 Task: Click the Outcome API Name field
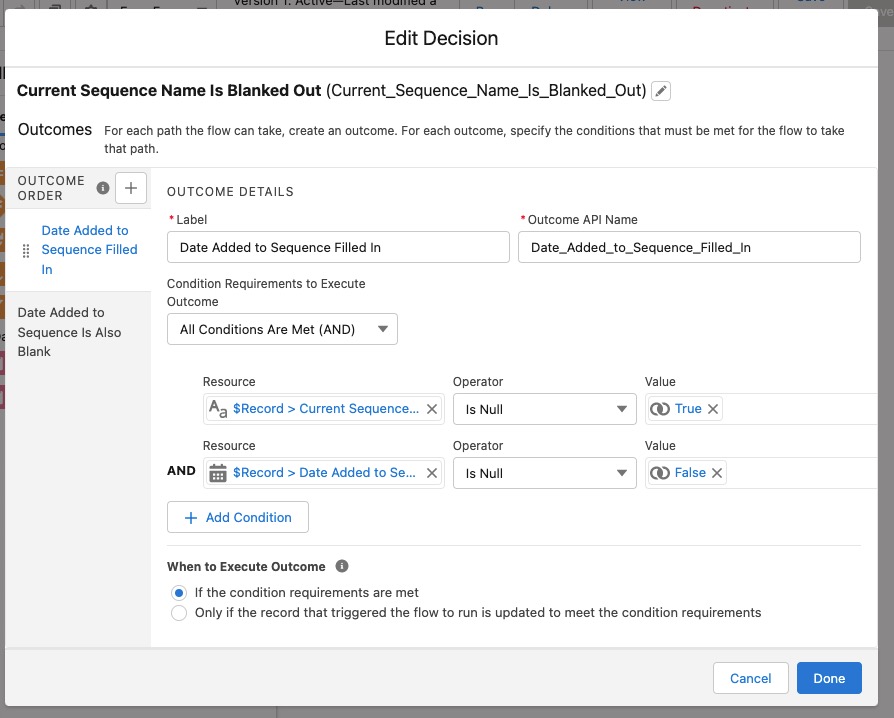689,247
